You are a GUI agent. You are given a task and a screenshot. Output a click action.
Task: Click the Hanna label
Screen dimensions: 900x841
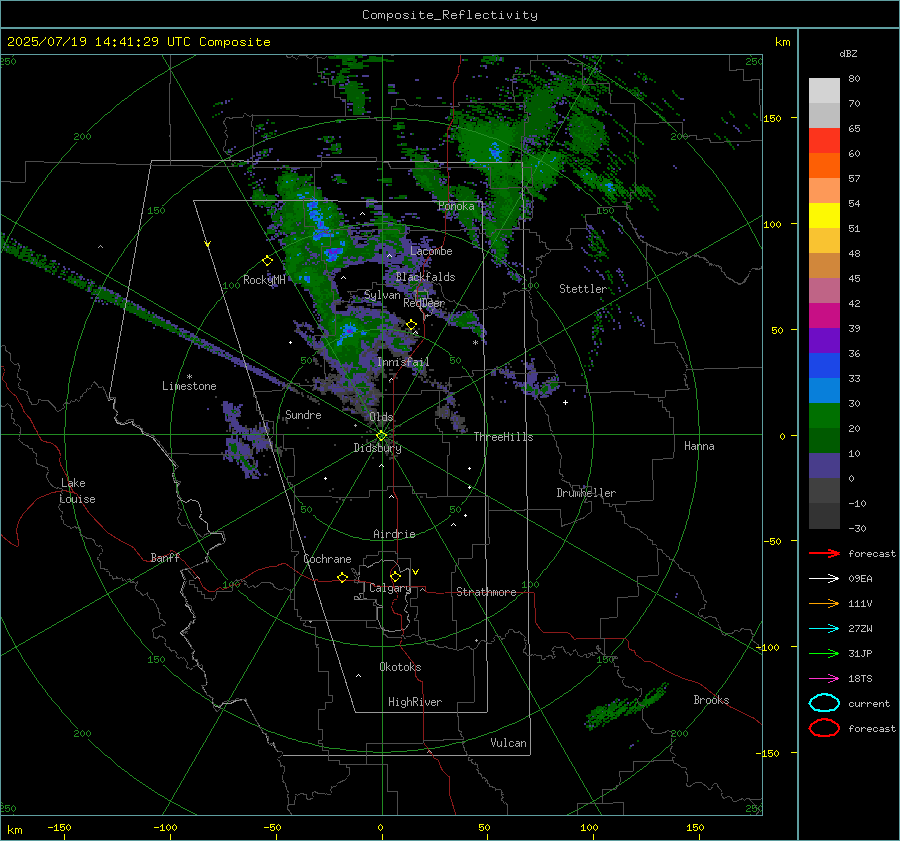click(x=699, y=446)
